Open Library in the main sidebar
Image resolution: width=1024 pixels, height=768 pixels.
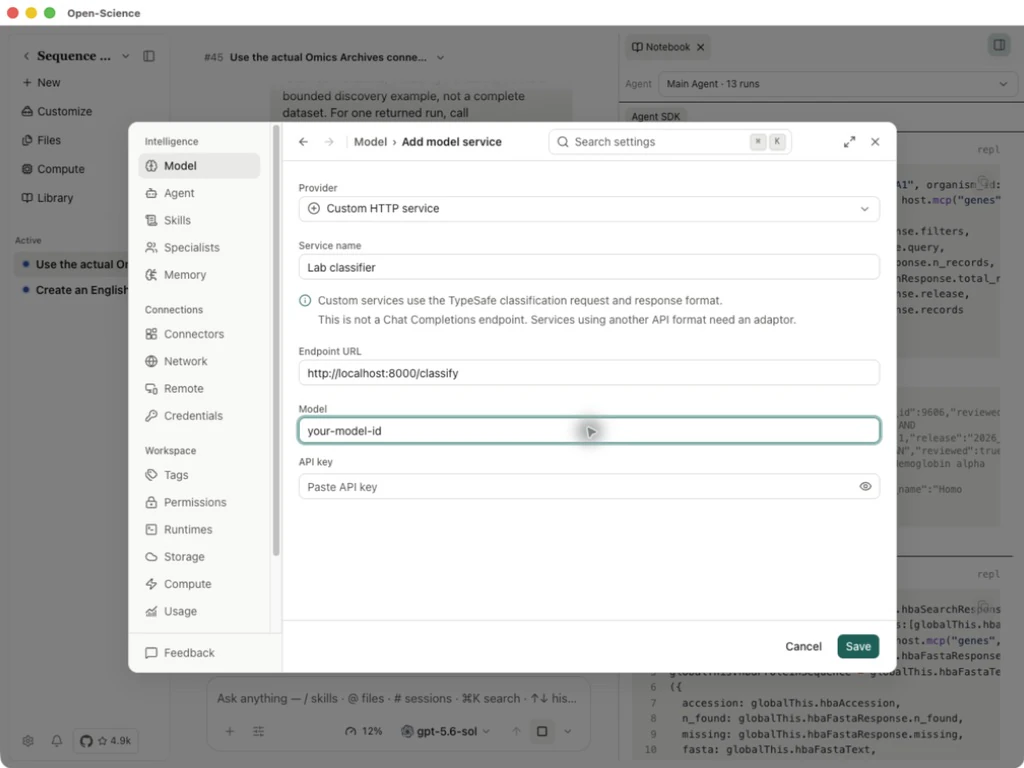[x=47, y=198]
